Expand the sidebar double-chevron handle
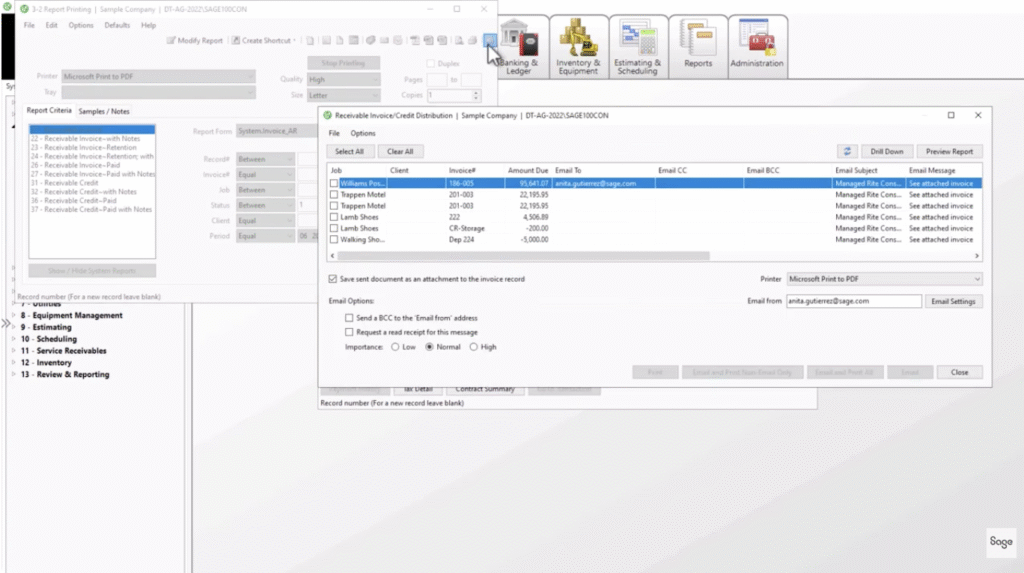 pos(6,323)
